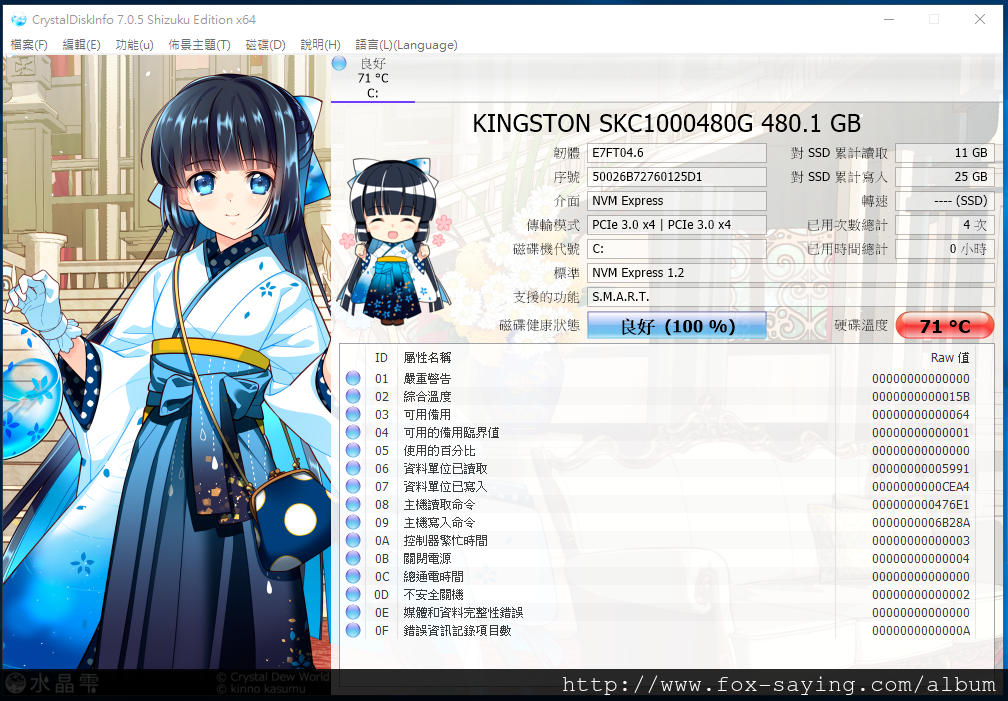Click the Raw 值 column header
This screenshot has width=1008, height=701.
(x=950, y=358)
